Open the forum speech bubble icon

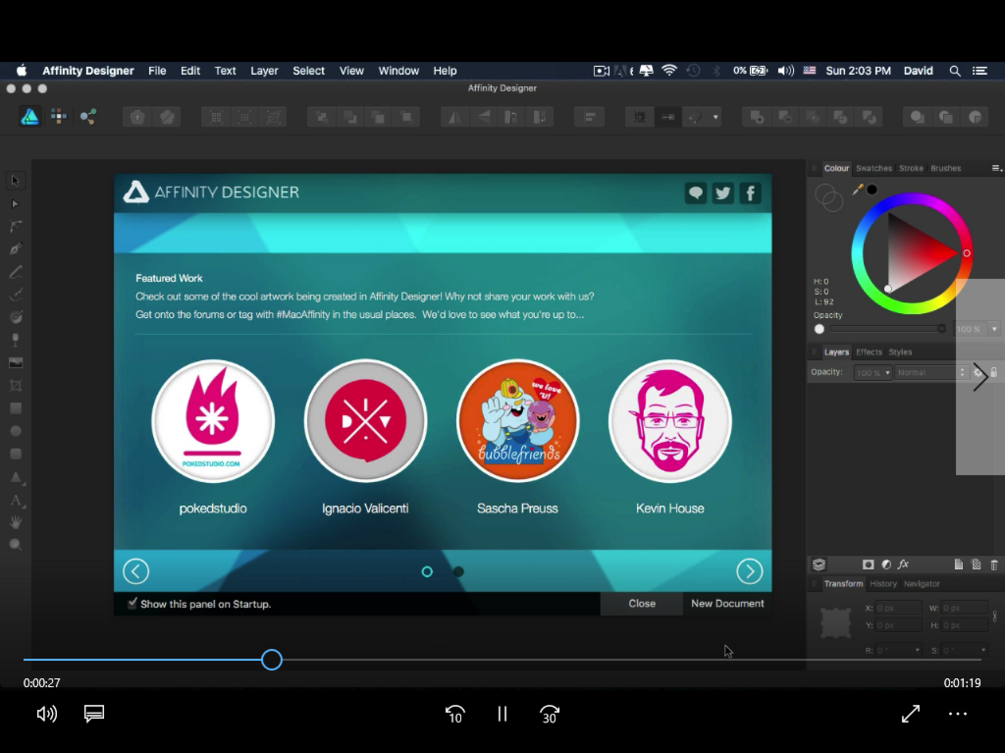[x=695, y=193]
